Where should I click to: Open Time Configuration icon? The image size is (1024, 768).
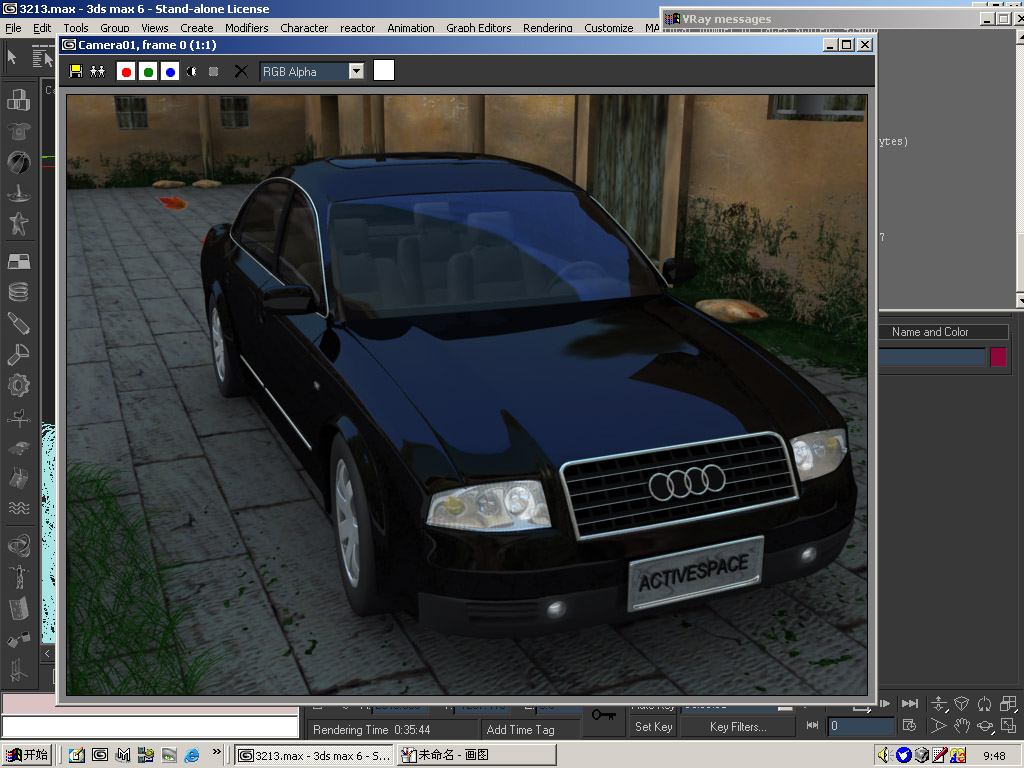(908, 725)
